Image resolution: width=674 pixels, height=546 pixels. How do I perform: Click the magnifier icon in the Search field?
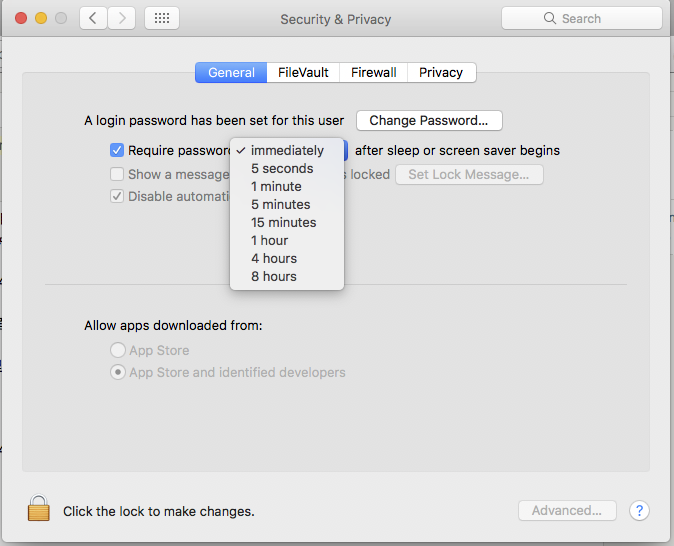tap(549, 18)
